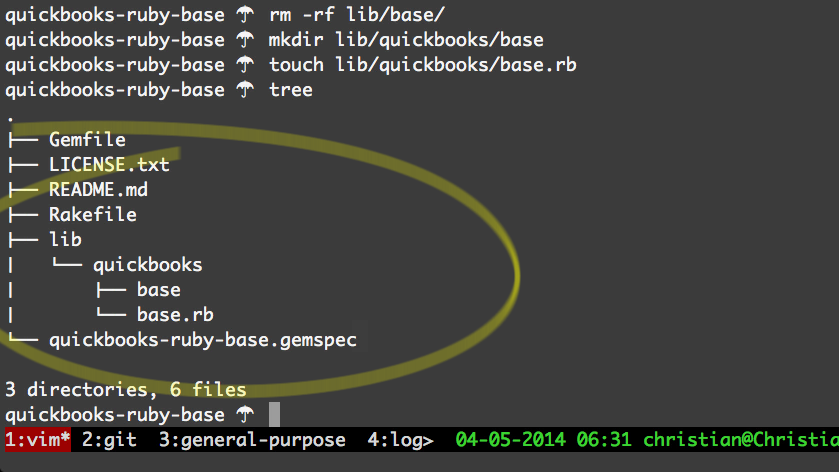The image size is (839, 472).
Task: Click README.md in the tree output
Action: [98, 190]
